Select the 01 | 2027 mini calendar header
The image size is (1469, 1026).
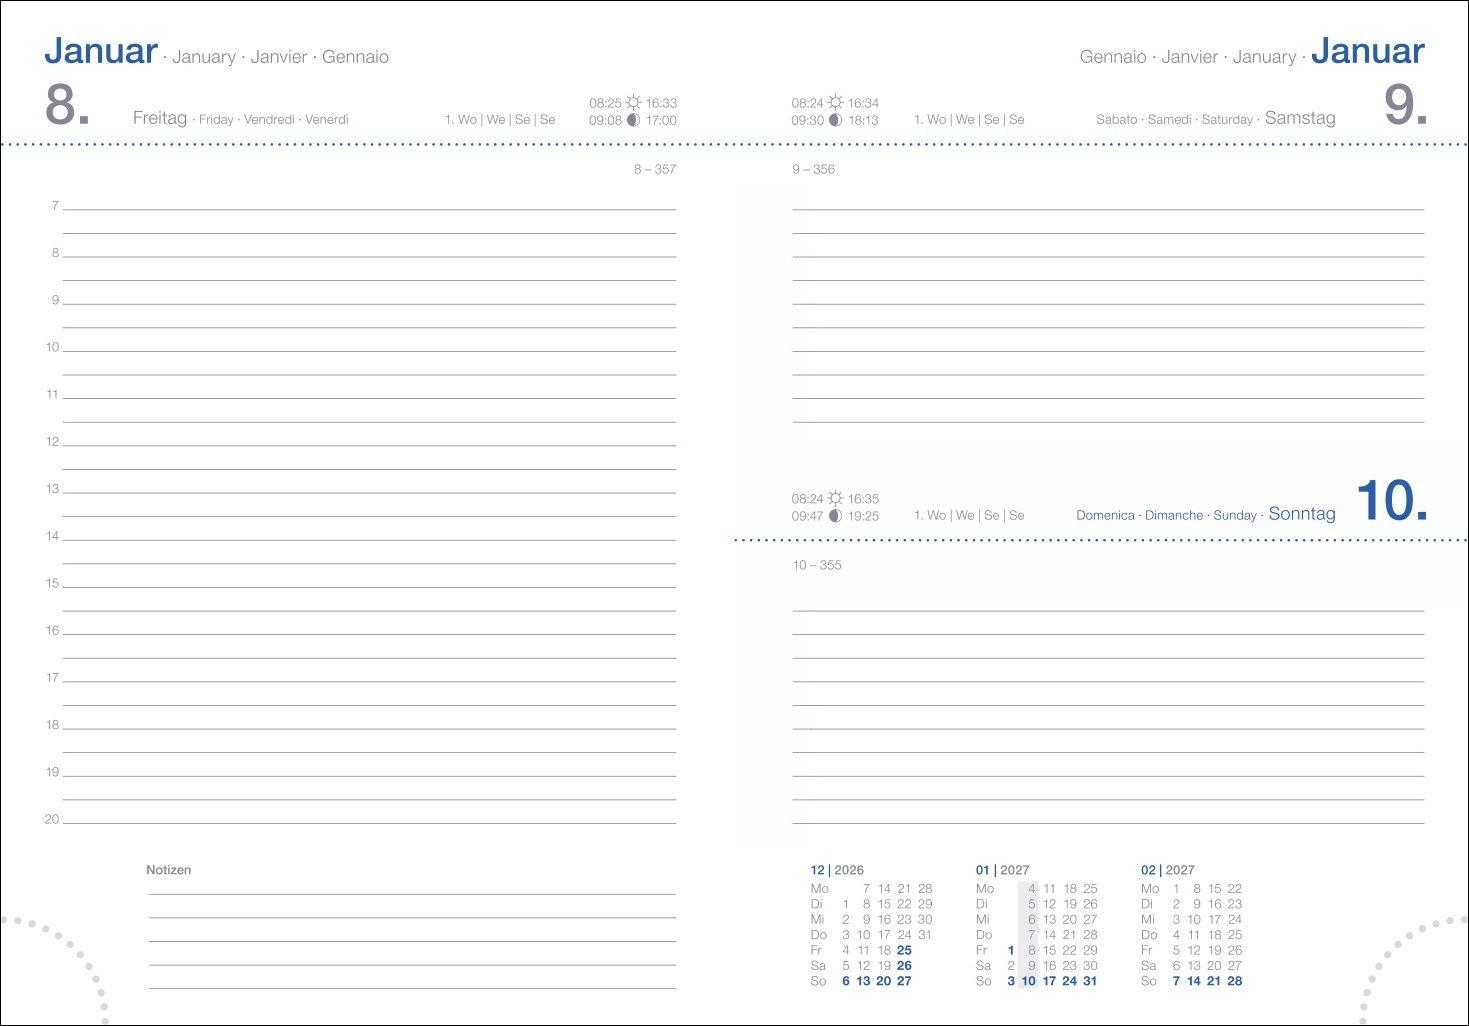[x=1002, y=870]
